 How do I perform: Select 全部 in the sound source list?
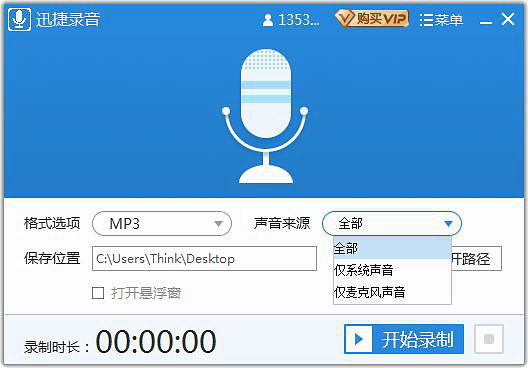(x=392, y=248)
